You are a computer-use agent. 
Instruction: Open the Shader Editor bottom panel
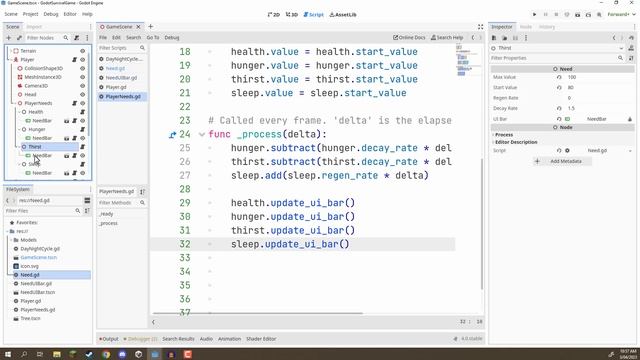coord(261,339)
